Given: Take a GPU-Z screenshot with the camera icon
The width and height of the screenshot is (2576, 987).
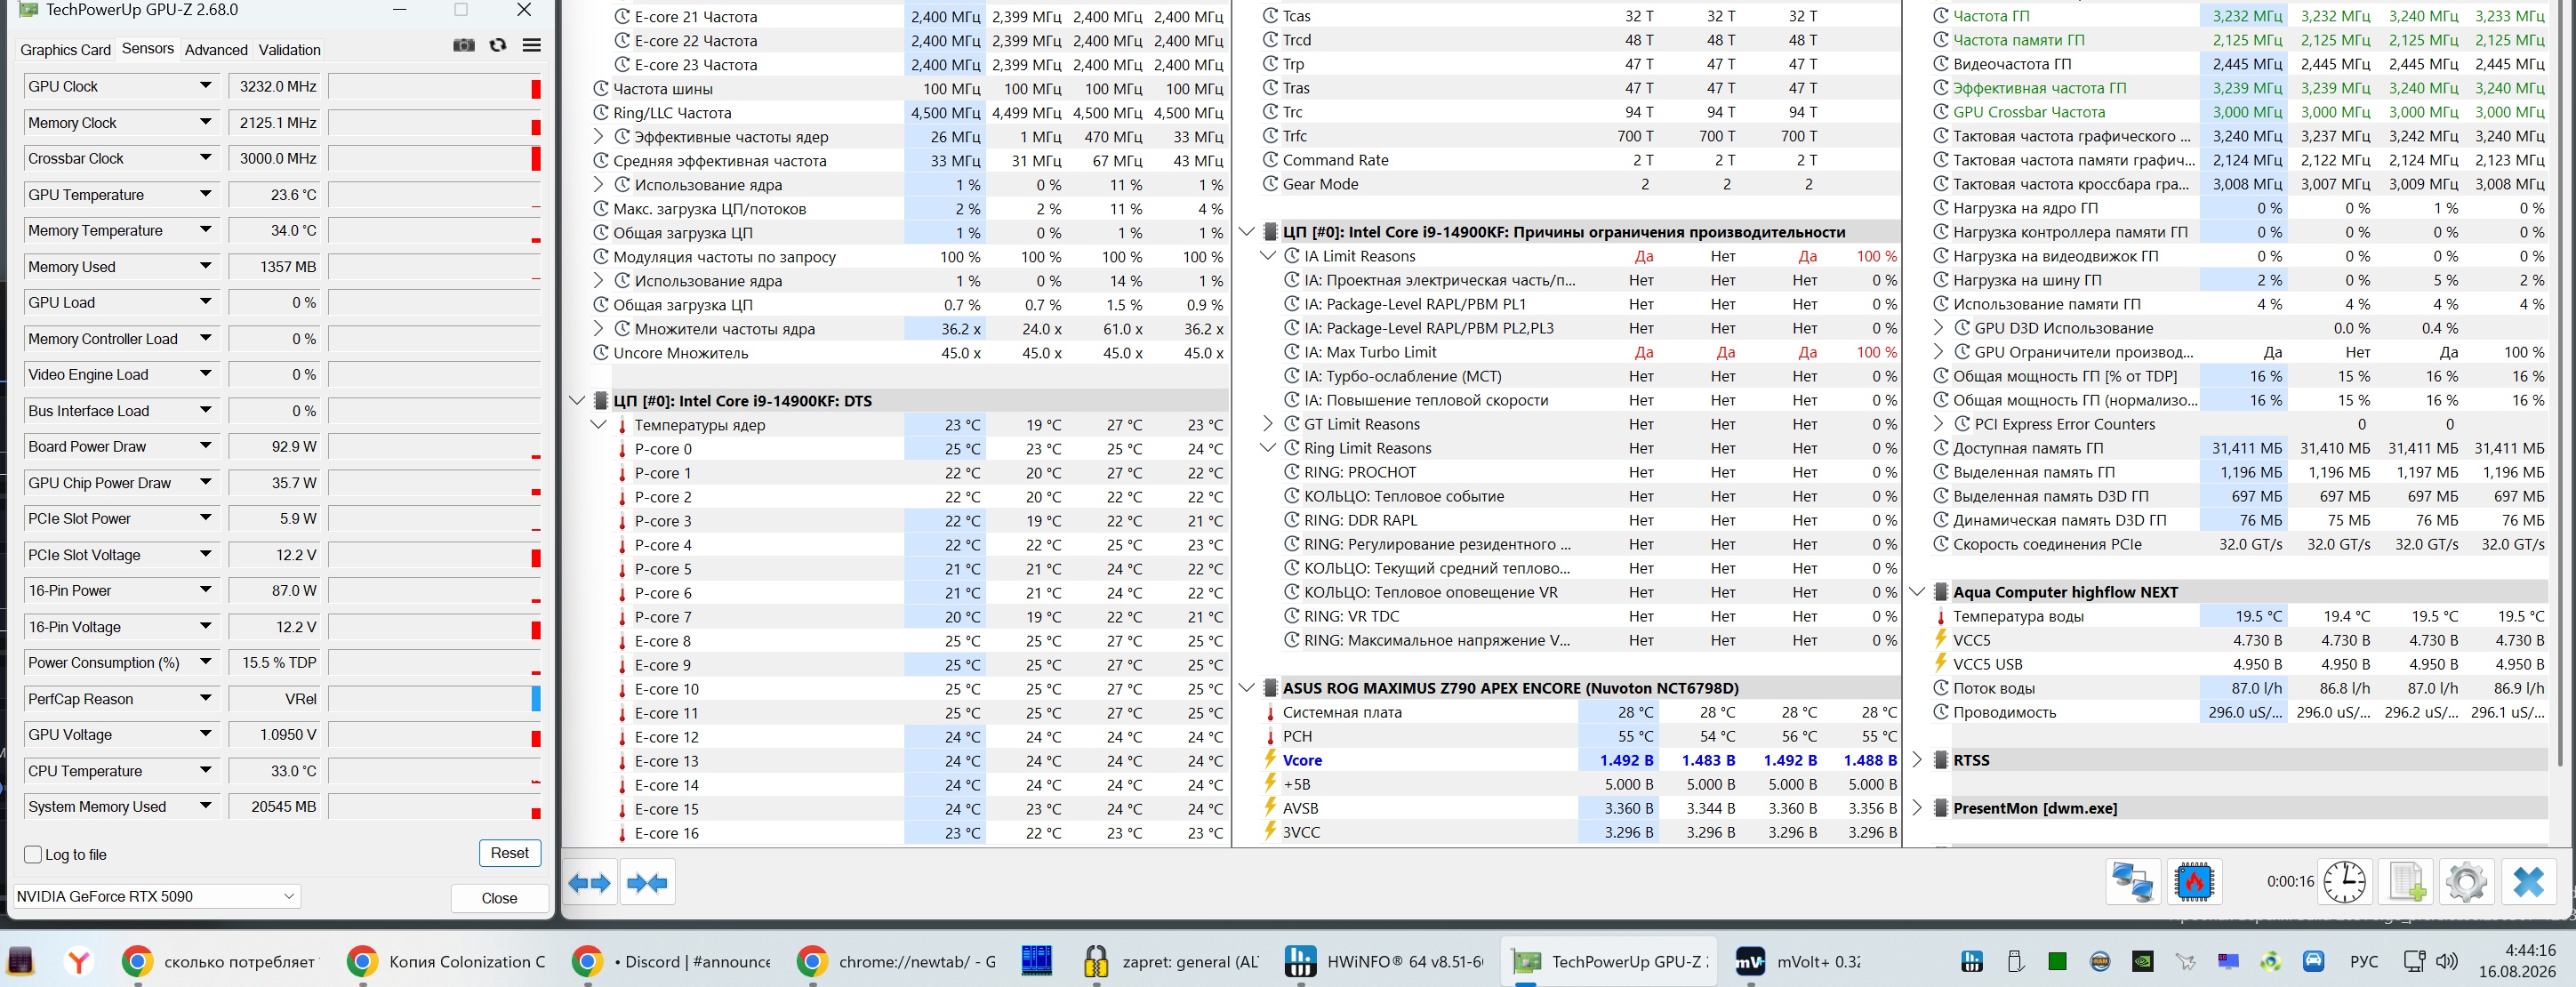Looking at the screenshot, I should (464, 45).
